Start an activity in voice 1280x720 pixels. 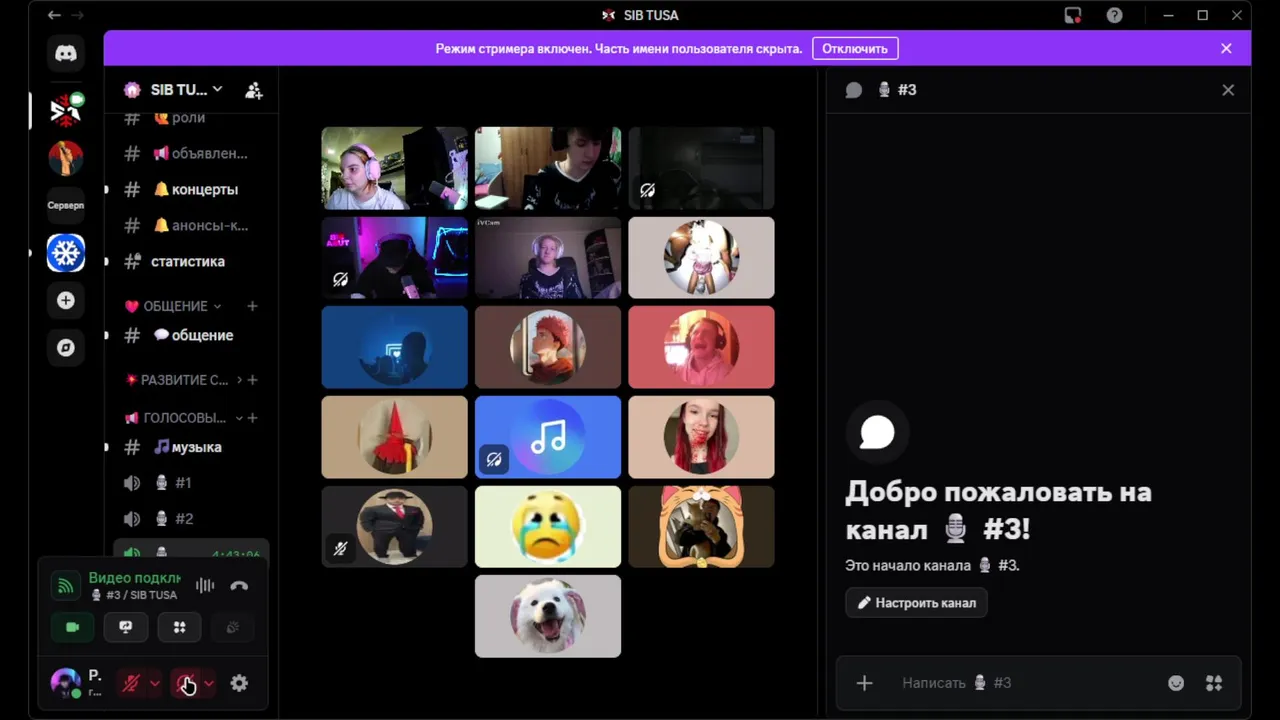[x=180, y=627]
